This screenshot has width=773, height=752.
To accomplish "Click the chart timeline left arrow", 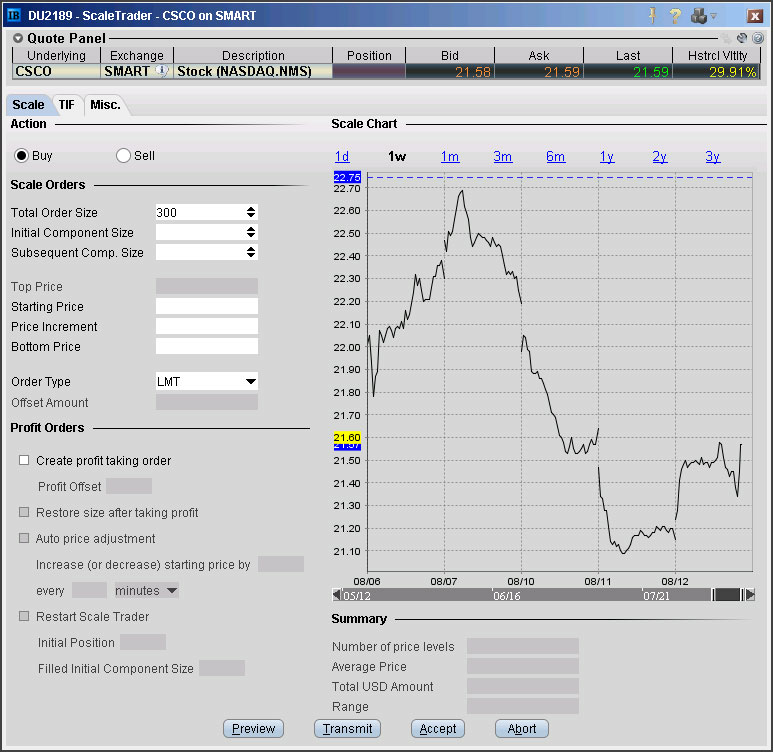I will [x=336, y=595].
